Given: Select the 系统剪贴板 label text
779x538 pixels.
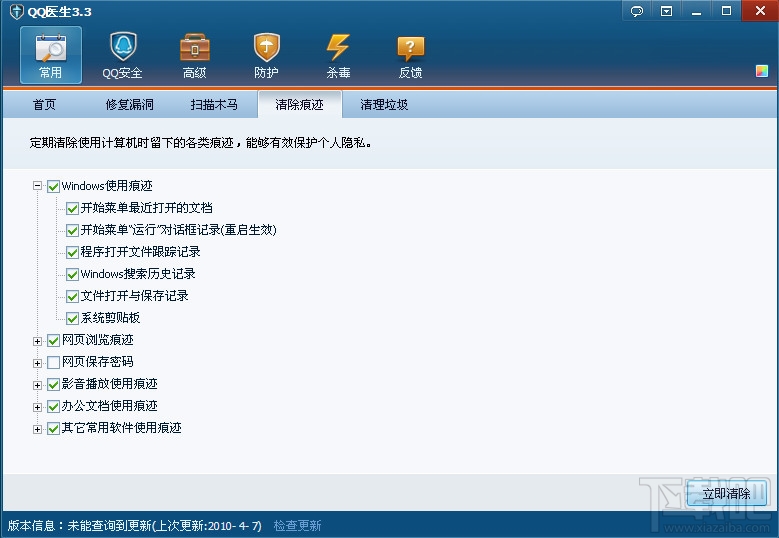Looking at the screenshot, I should (110, 317).
